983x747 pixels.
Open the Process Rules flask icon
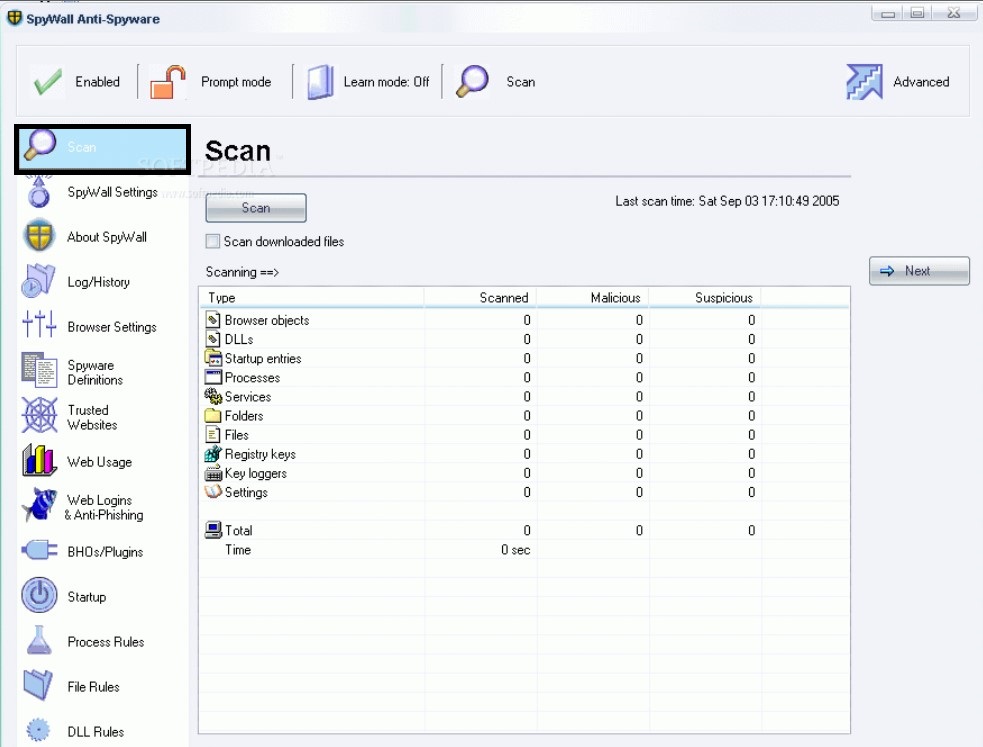(39, 640)
